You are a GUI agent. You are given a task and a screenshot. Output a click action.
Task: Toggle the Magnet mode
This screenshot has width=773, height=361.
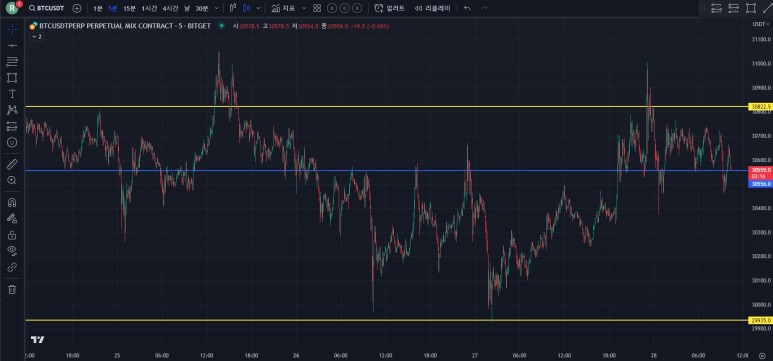pos(12,202)
